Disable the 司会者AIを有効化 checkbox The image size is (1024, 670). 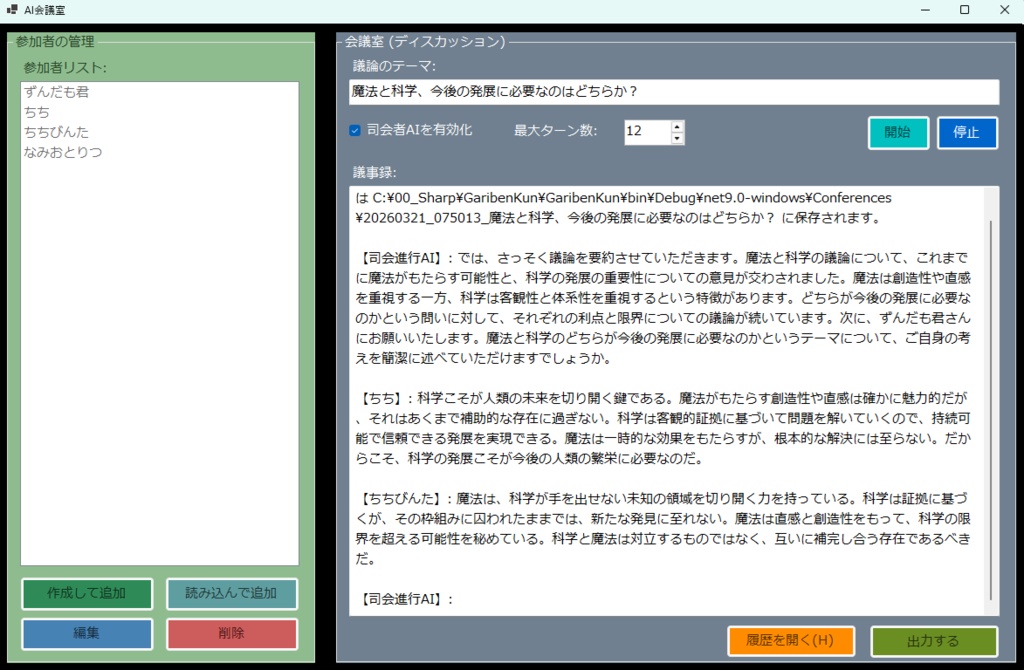tap(354, 130)
